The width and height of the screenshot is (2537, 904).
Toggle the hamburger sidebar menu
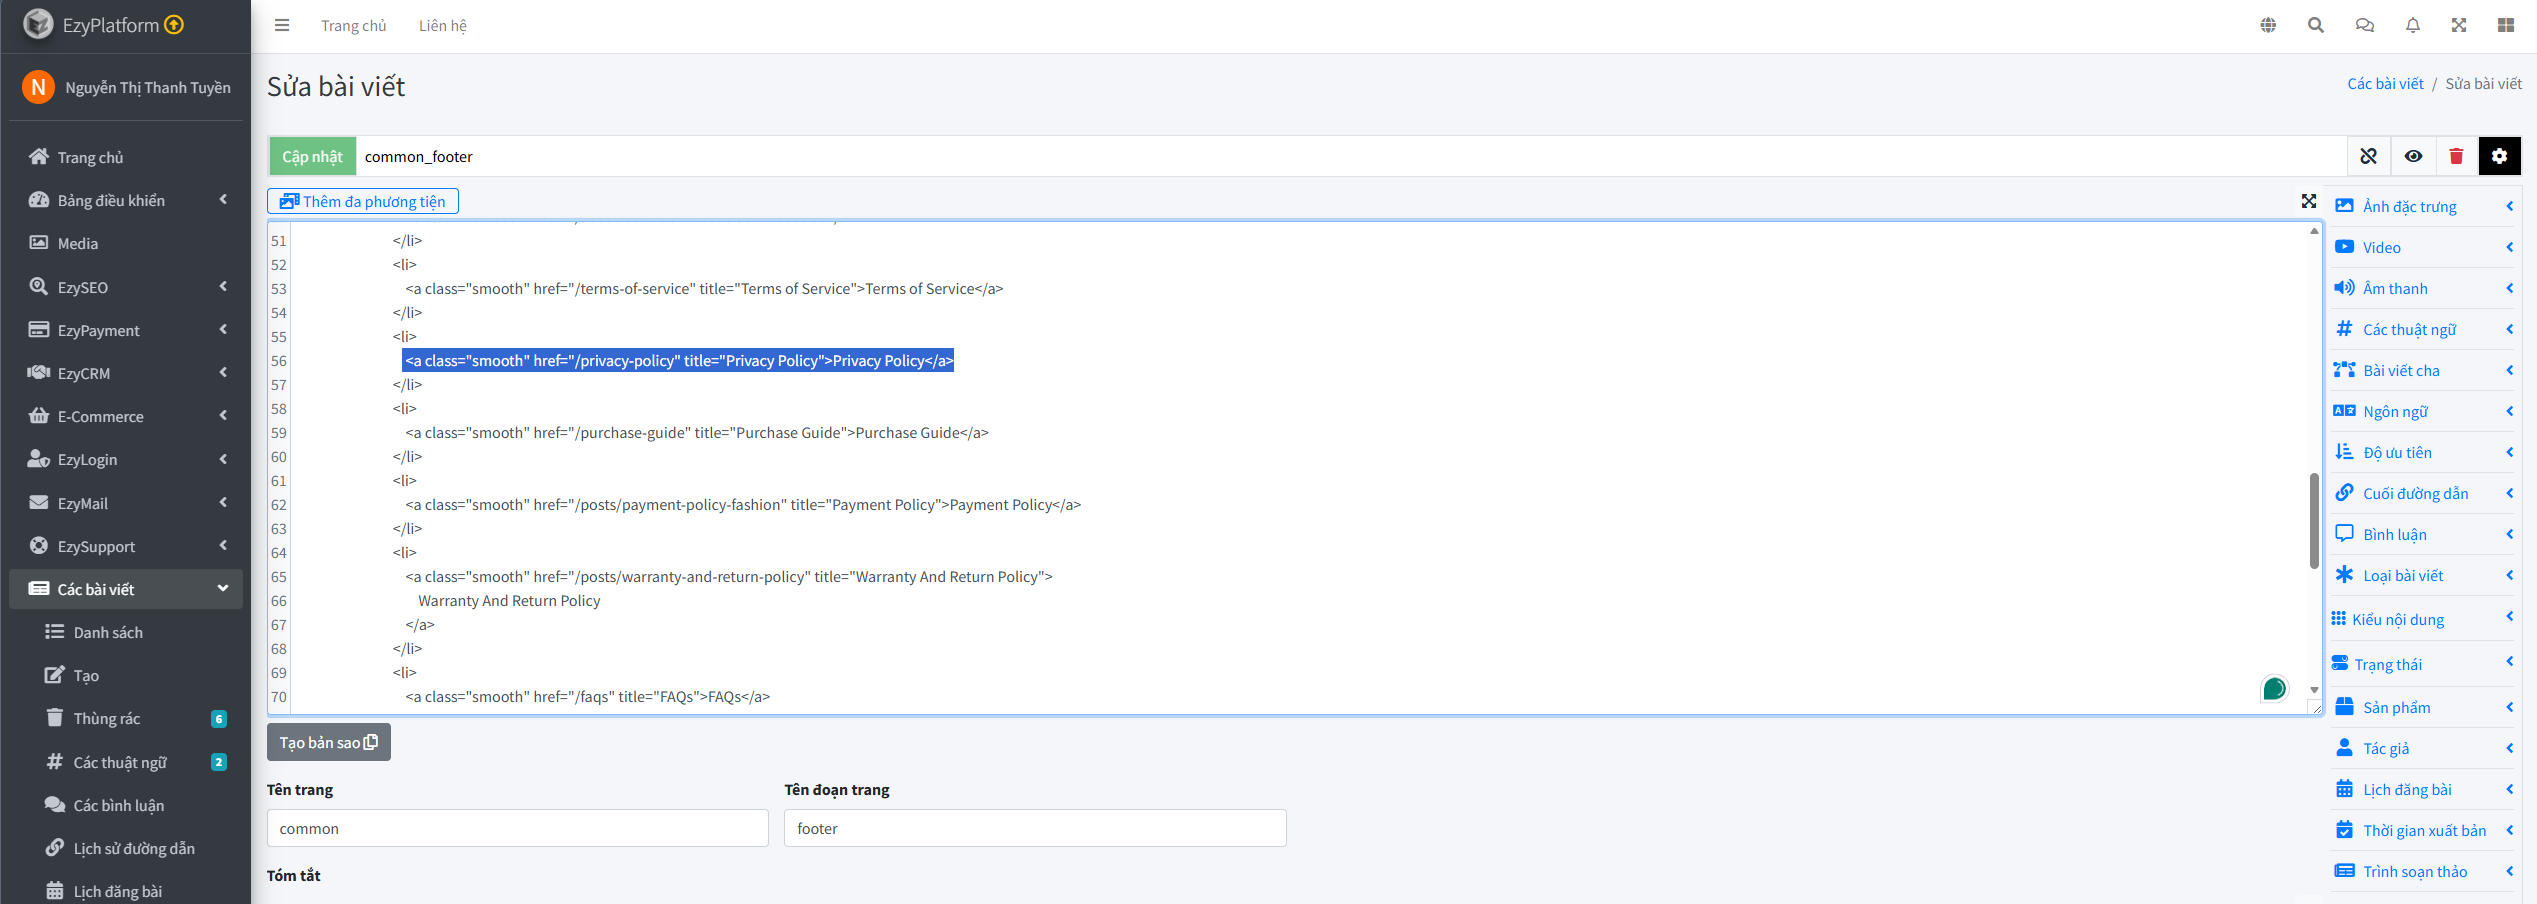tap(282, 25)
